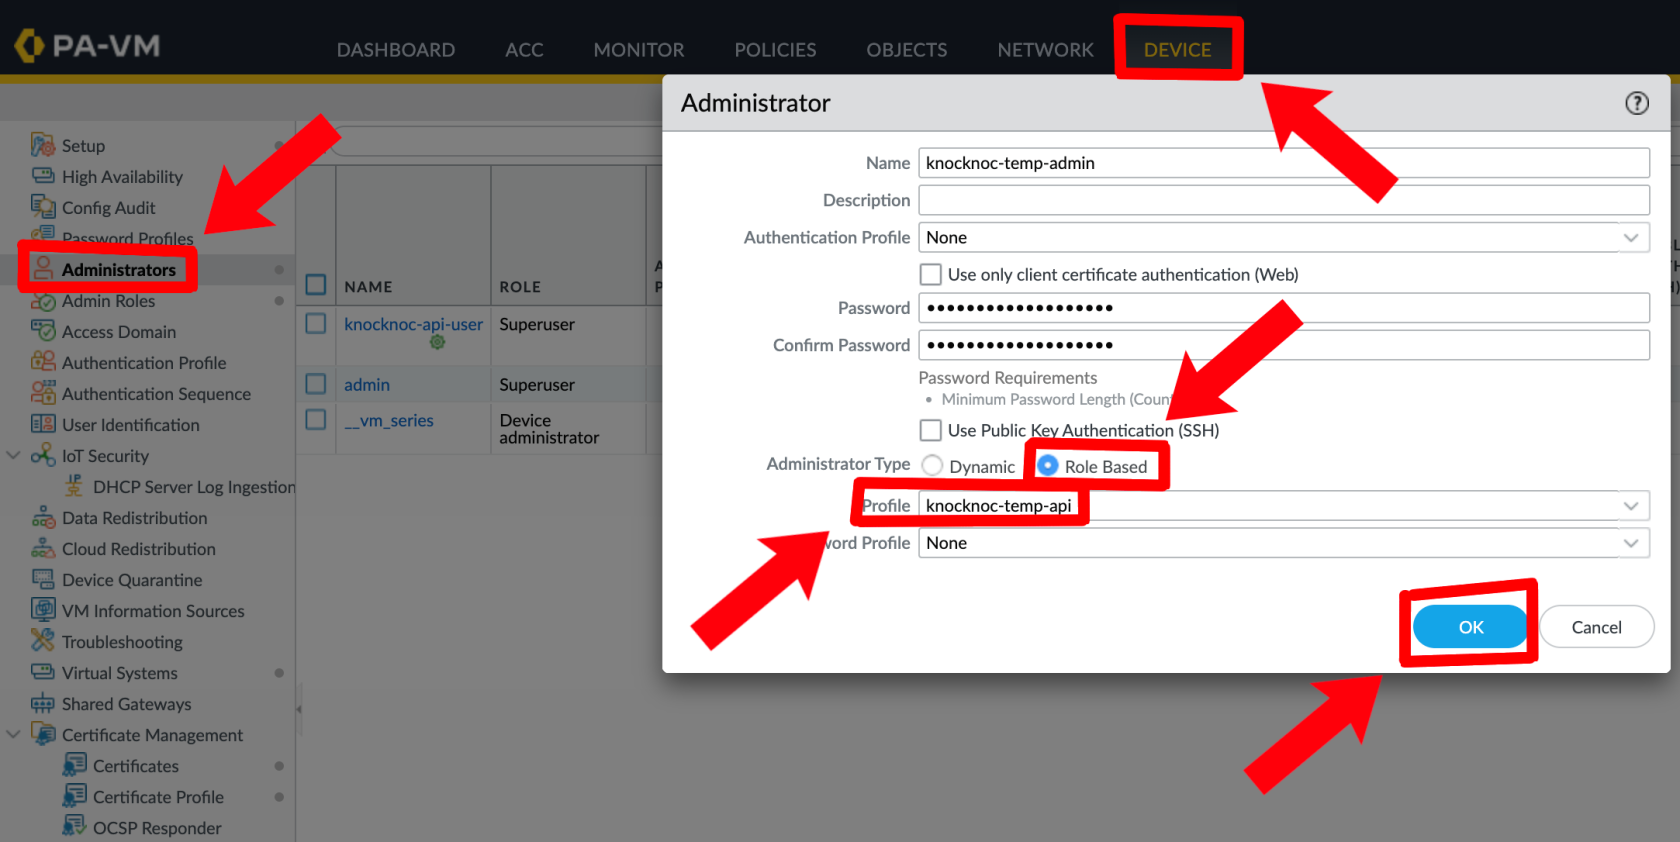1680x842 pixels.
Task: Check Use Public Key Authentication (SSH)
Action: click(930, 430)
